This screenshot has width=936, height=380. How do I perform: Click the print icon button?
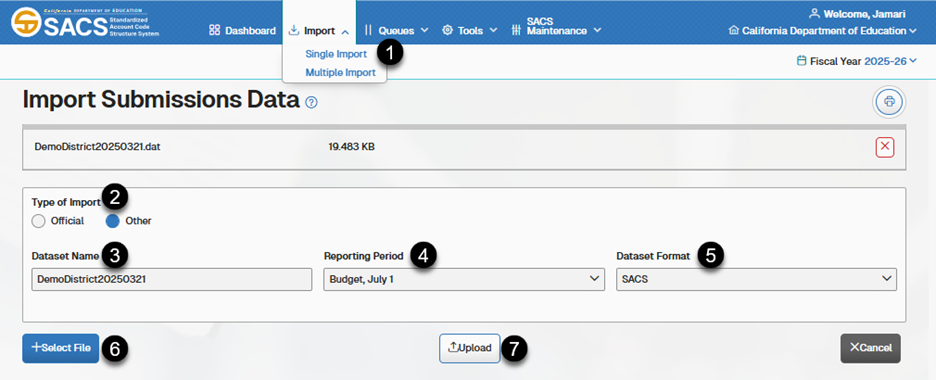(889, 101)
